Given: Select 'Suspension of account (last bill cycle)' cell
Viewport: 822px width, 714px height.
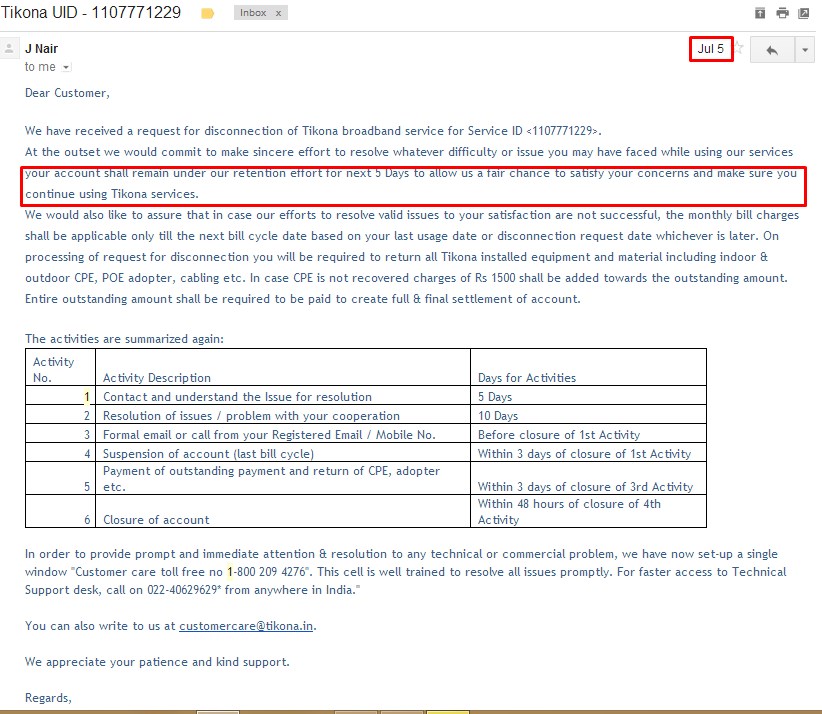Looking at the screenshot, I should tap(283, 453).
